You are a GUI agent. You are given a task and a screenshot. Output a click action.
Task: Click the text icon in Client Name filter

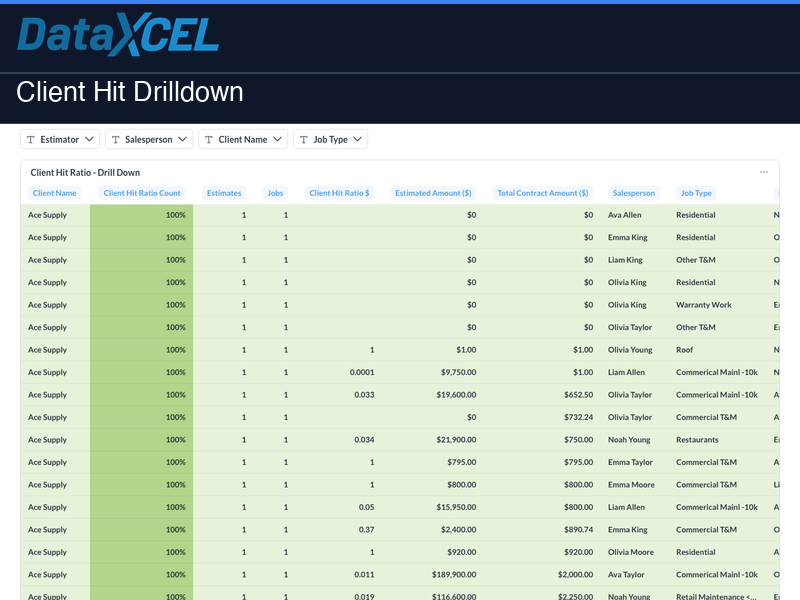pos(208,139)
